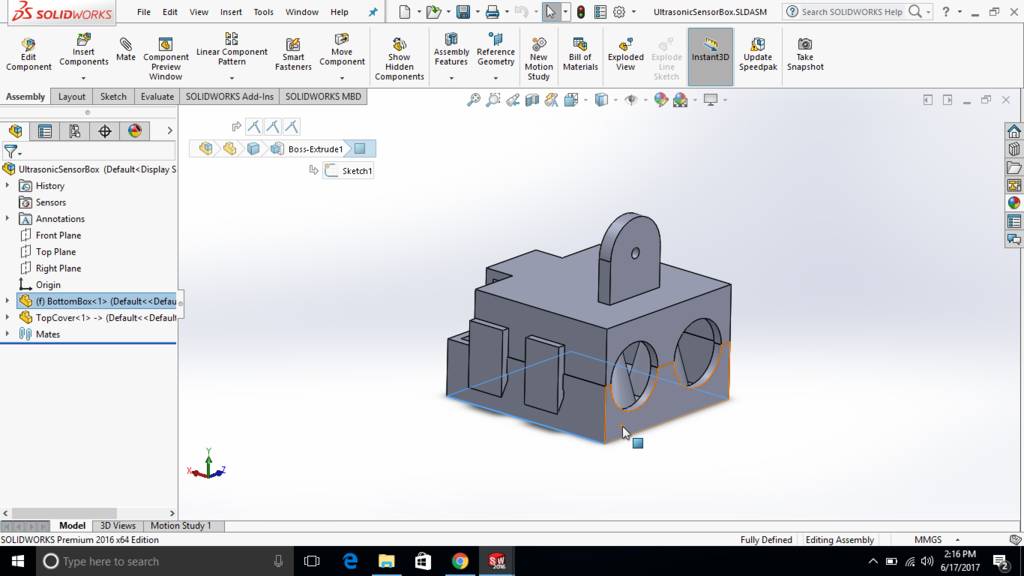Open the Tools menu
The height and width of the screenshot is (576, 1024).
pos(263,12)
